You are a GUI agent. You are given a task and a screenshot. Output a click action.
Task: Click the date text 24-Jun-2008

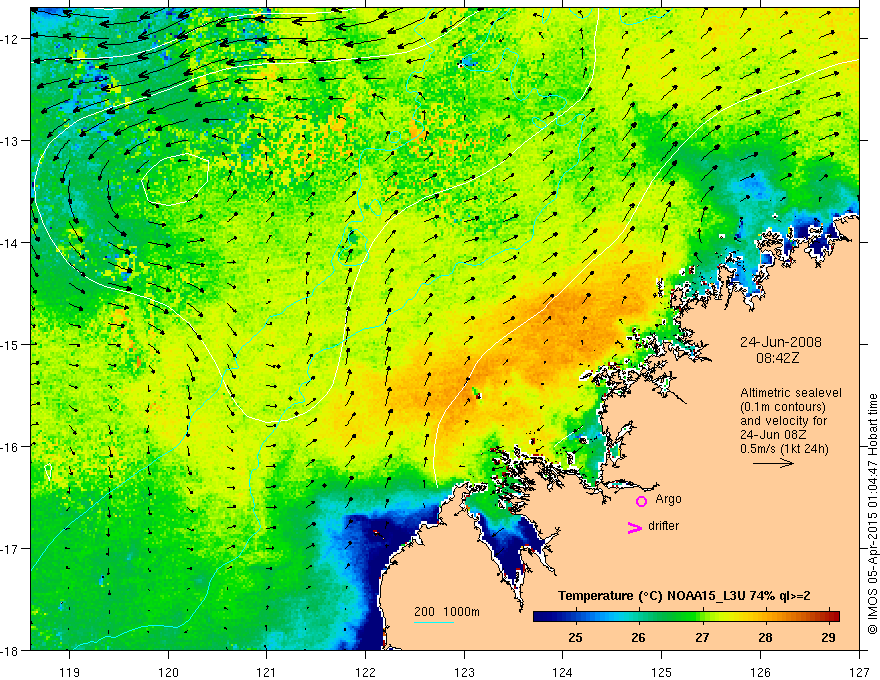(781, 342)
